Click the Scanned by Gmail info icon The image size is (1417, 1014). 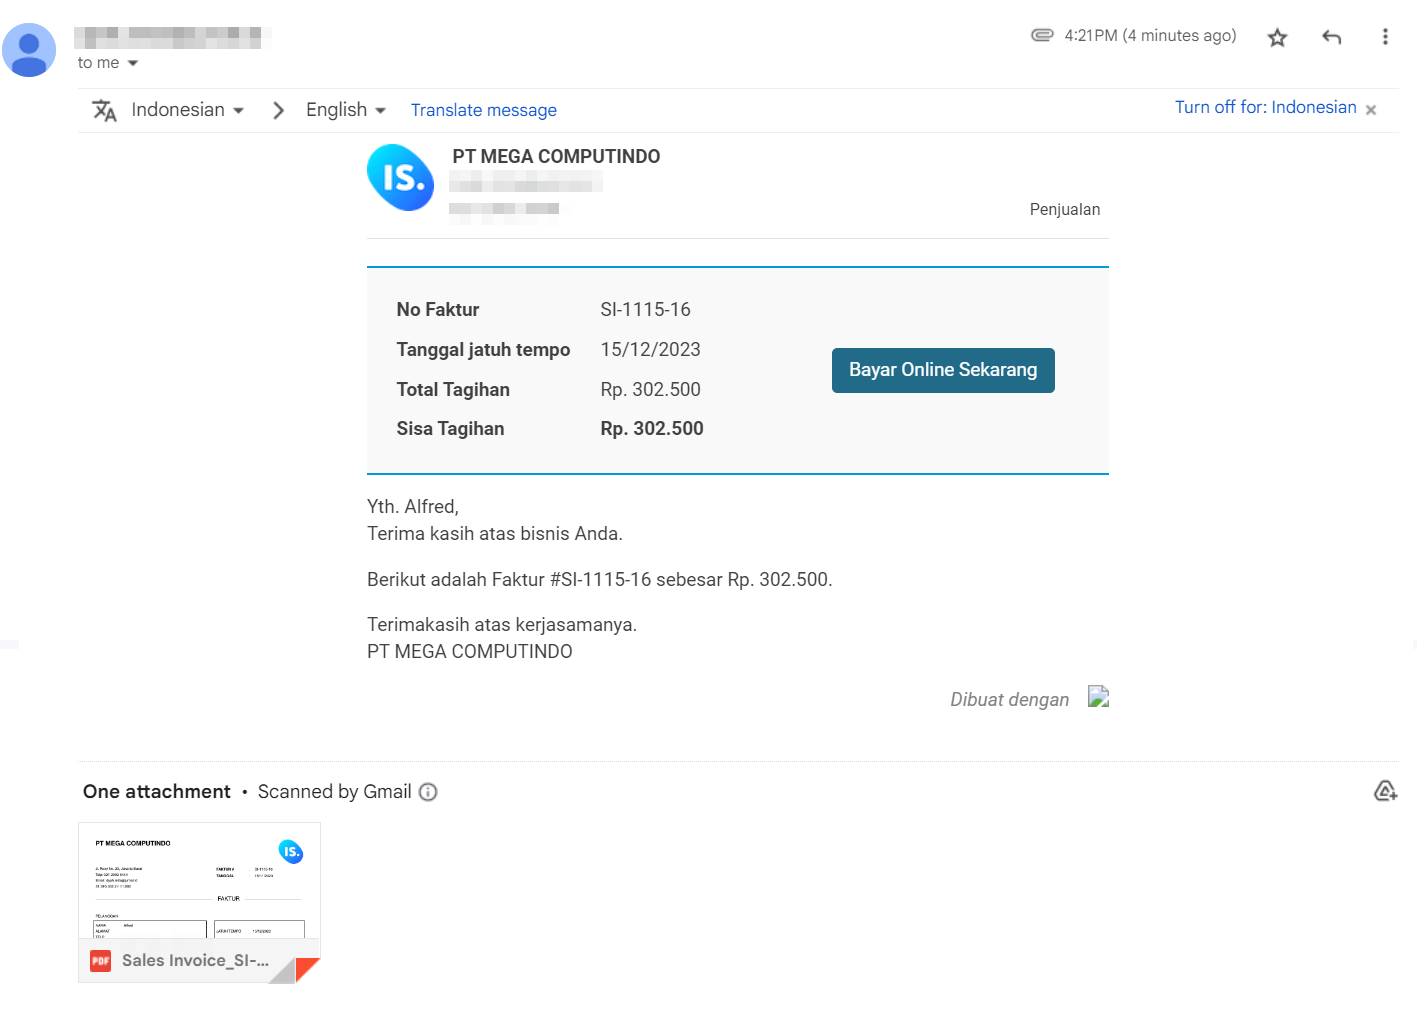click(x=428, y=792)
